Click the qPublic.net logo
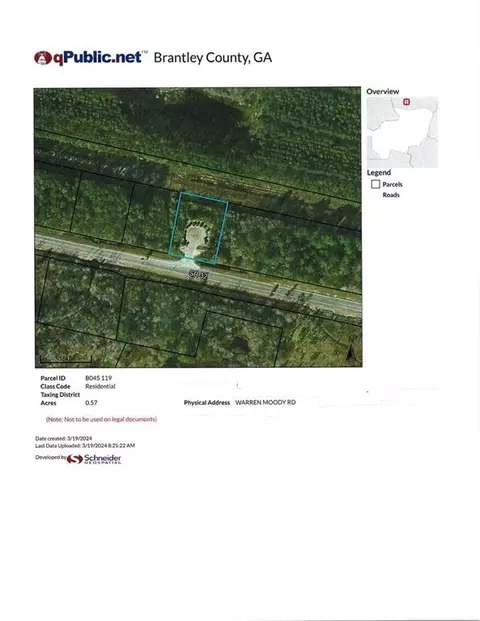480x621 pixels. coord(91,58)
